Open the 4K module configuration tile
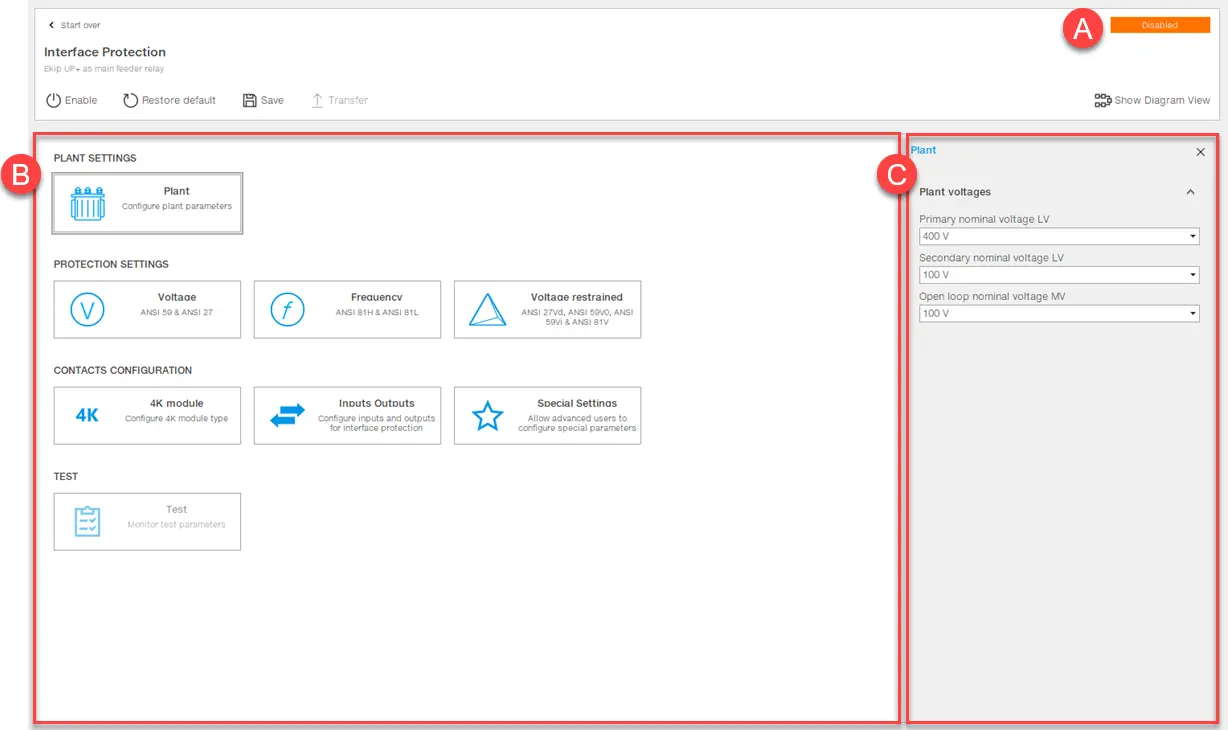1228x730 pixels. [147, 415]
